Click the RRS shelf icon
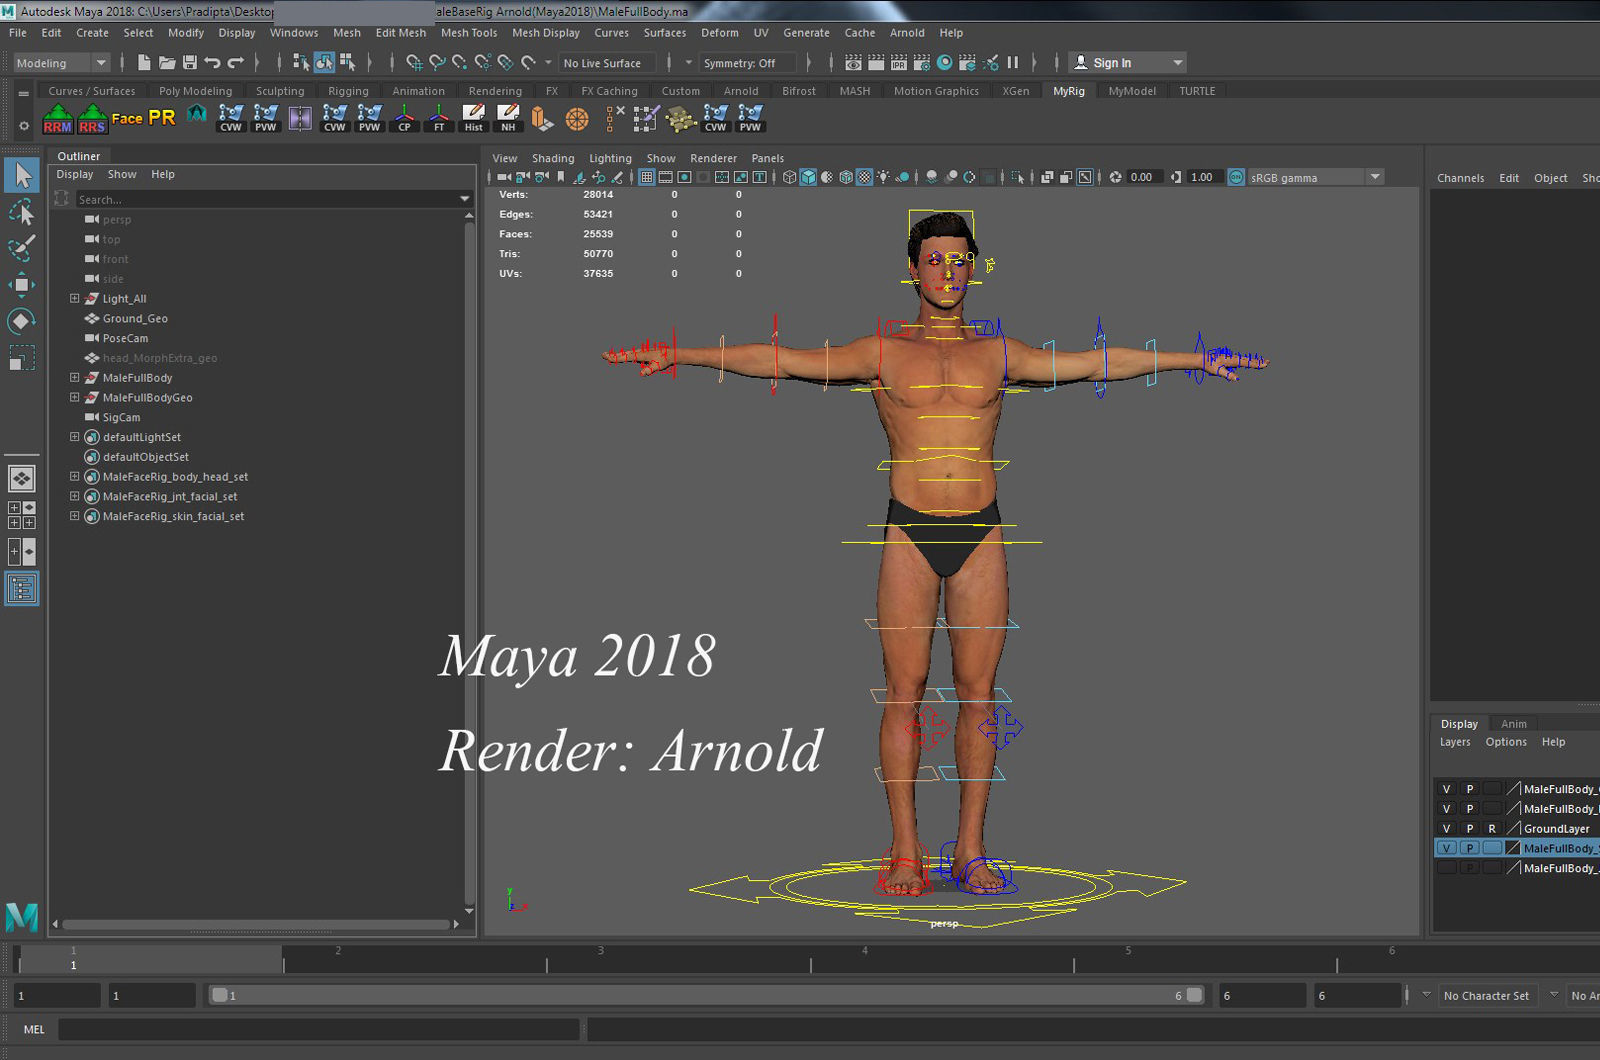 [x=92, y=119]
